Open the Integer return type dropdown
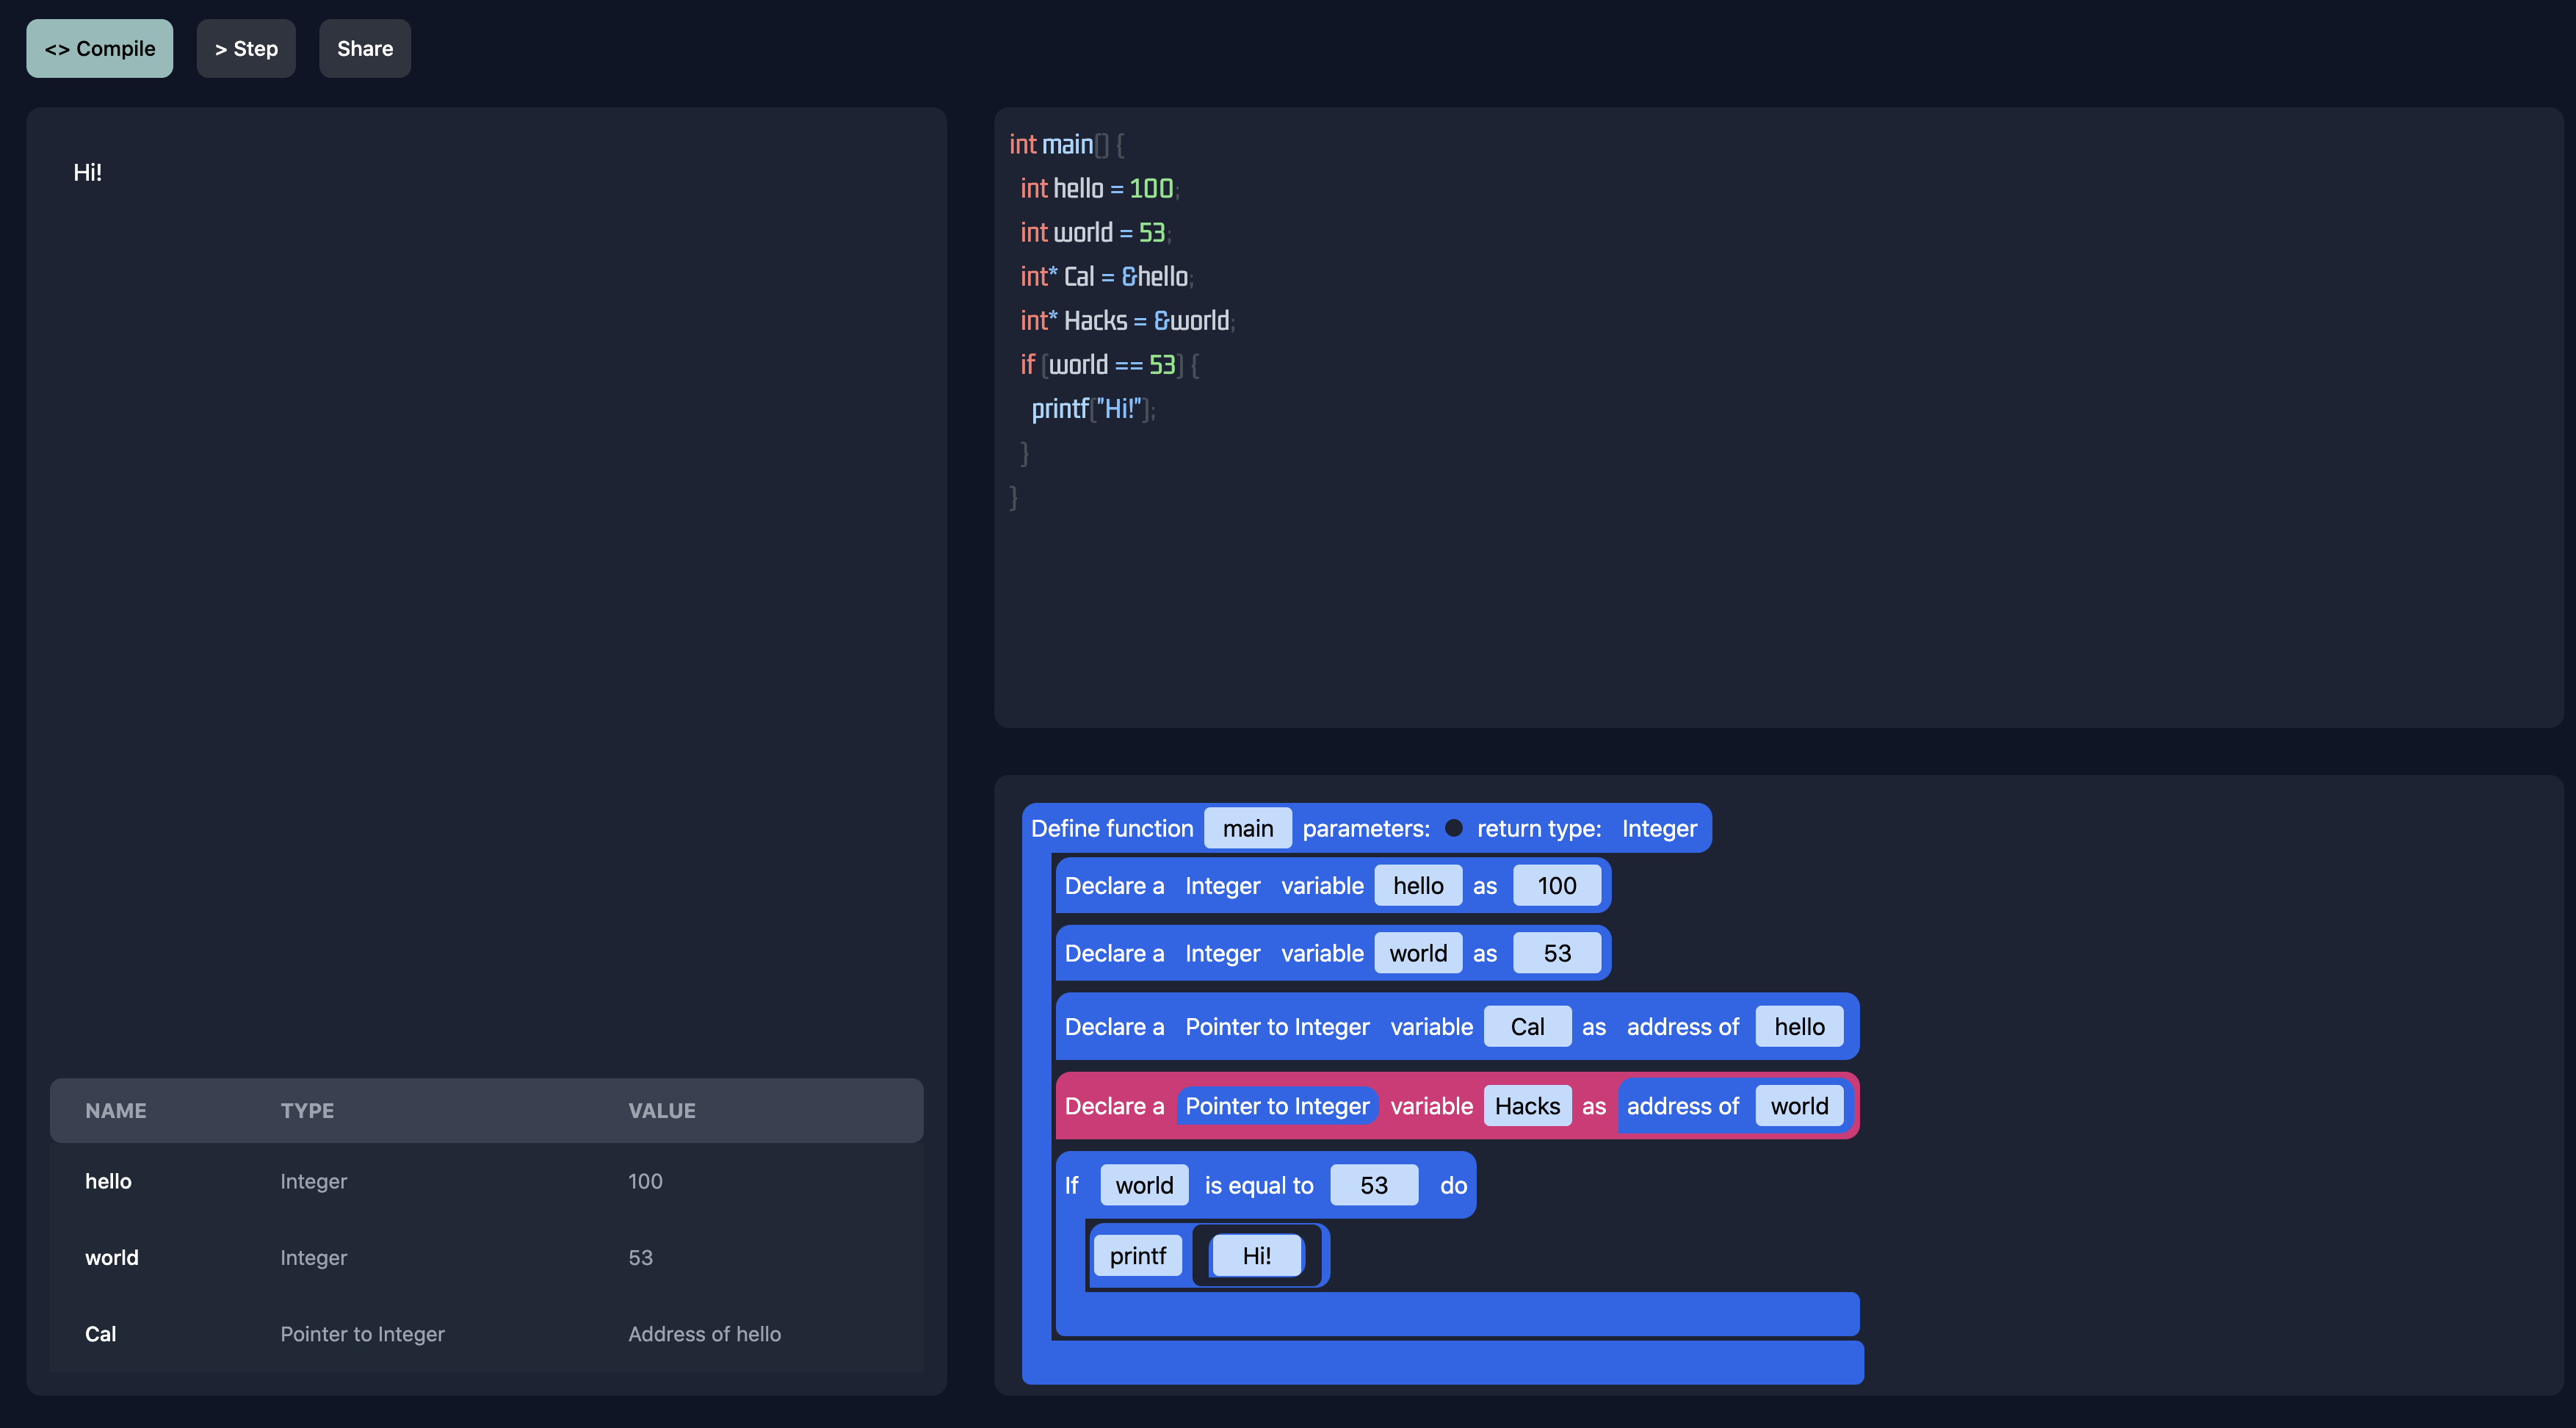 pos(1658,828)
